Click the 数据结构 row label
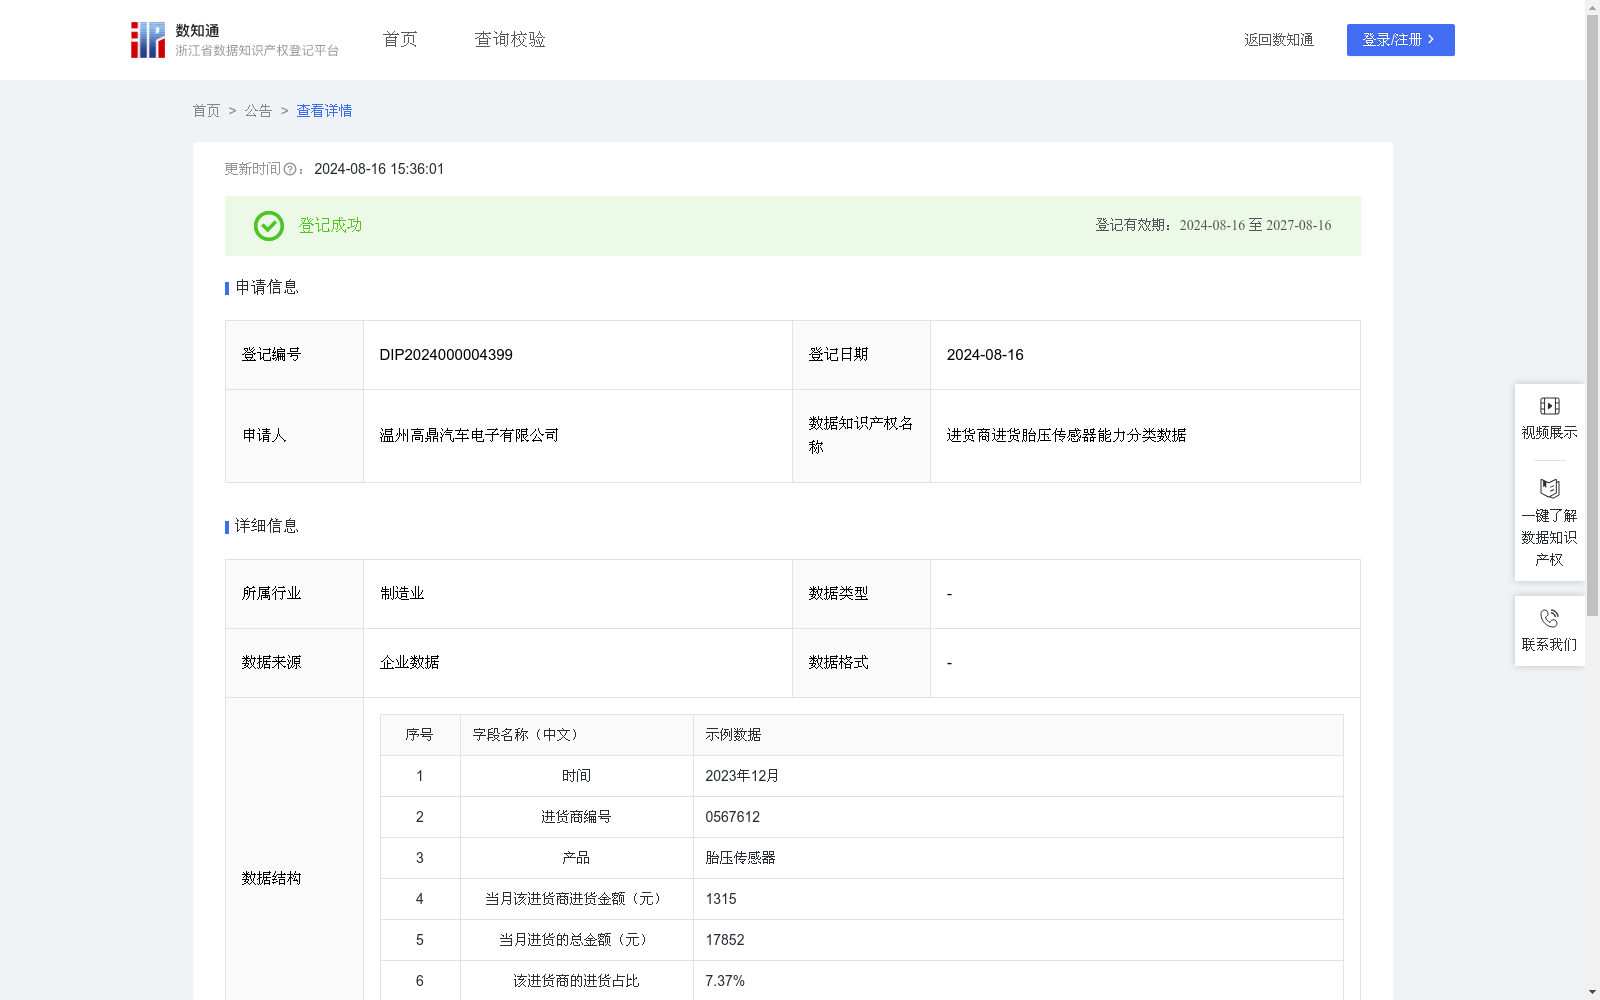Screen dimensions: 1600x1000 coord(271,879)
